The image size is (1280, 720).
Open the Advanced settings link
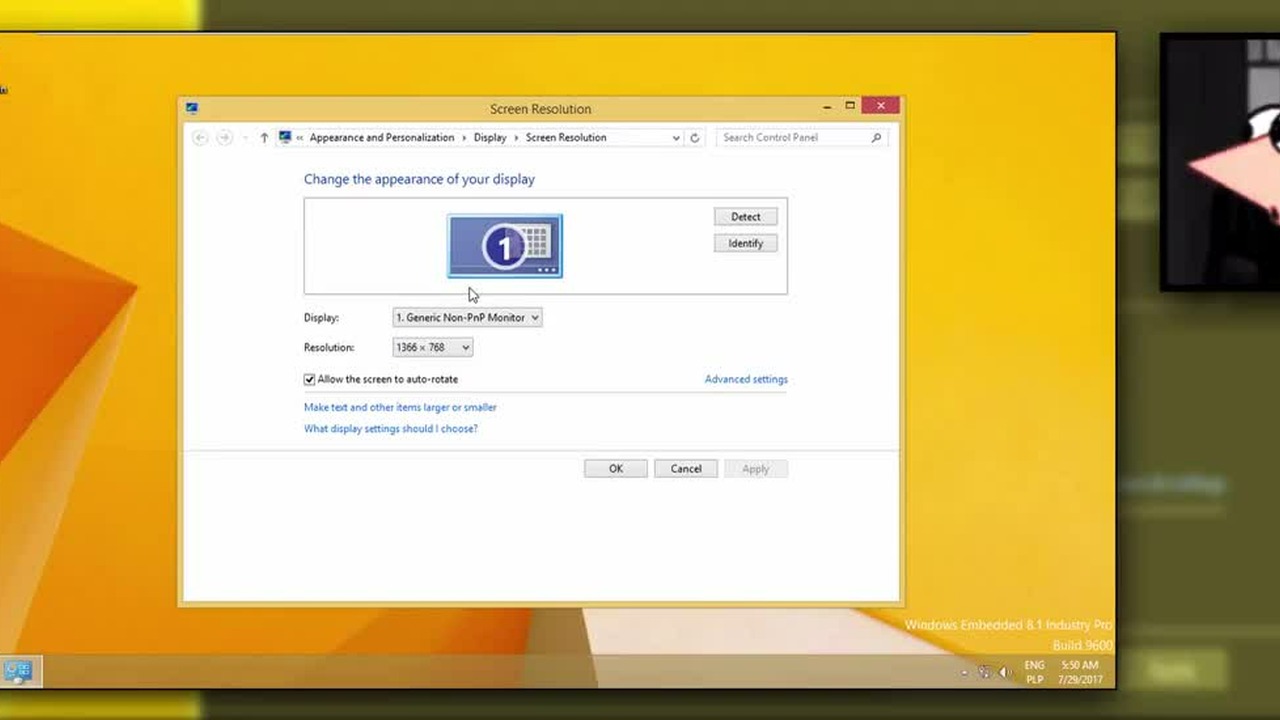tap(746, 380)
